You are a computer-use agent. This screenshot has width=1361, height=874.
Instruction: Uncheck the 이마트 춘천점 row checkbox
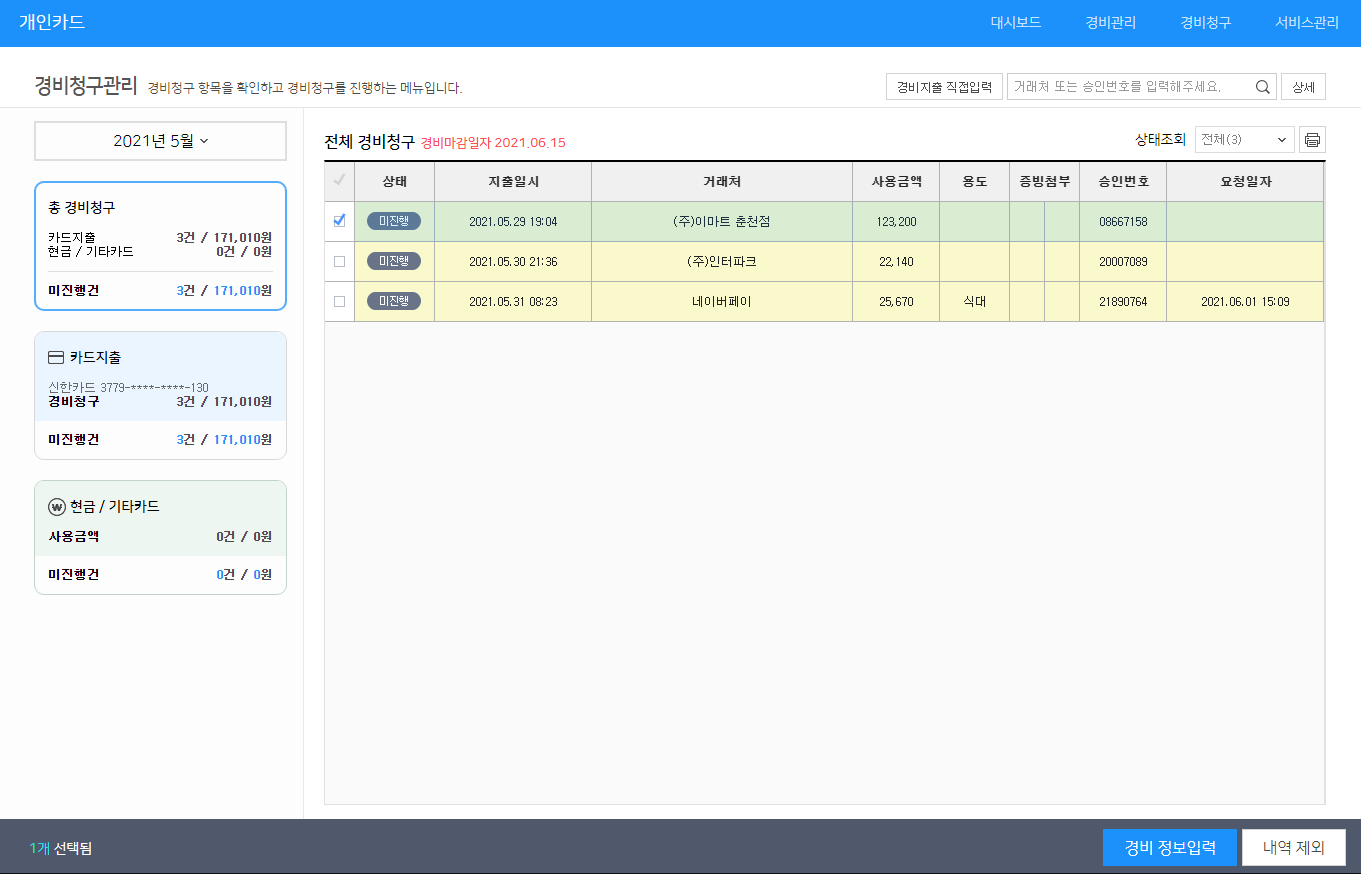tap(339, 221)
